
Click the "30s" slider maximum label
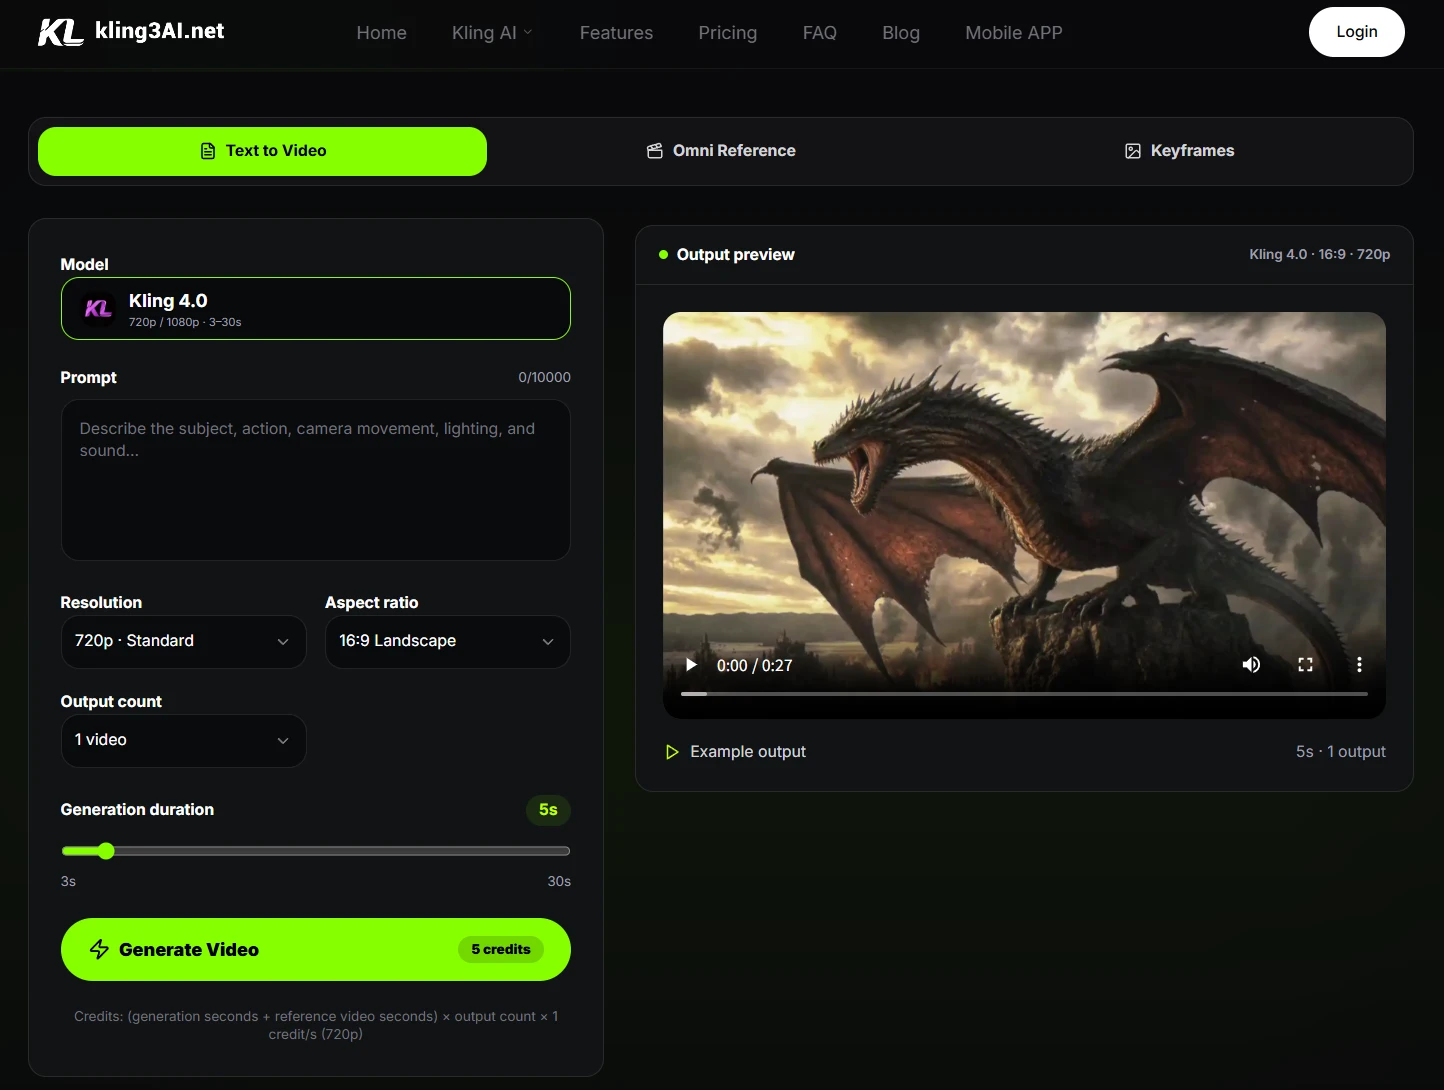(559, 881)
